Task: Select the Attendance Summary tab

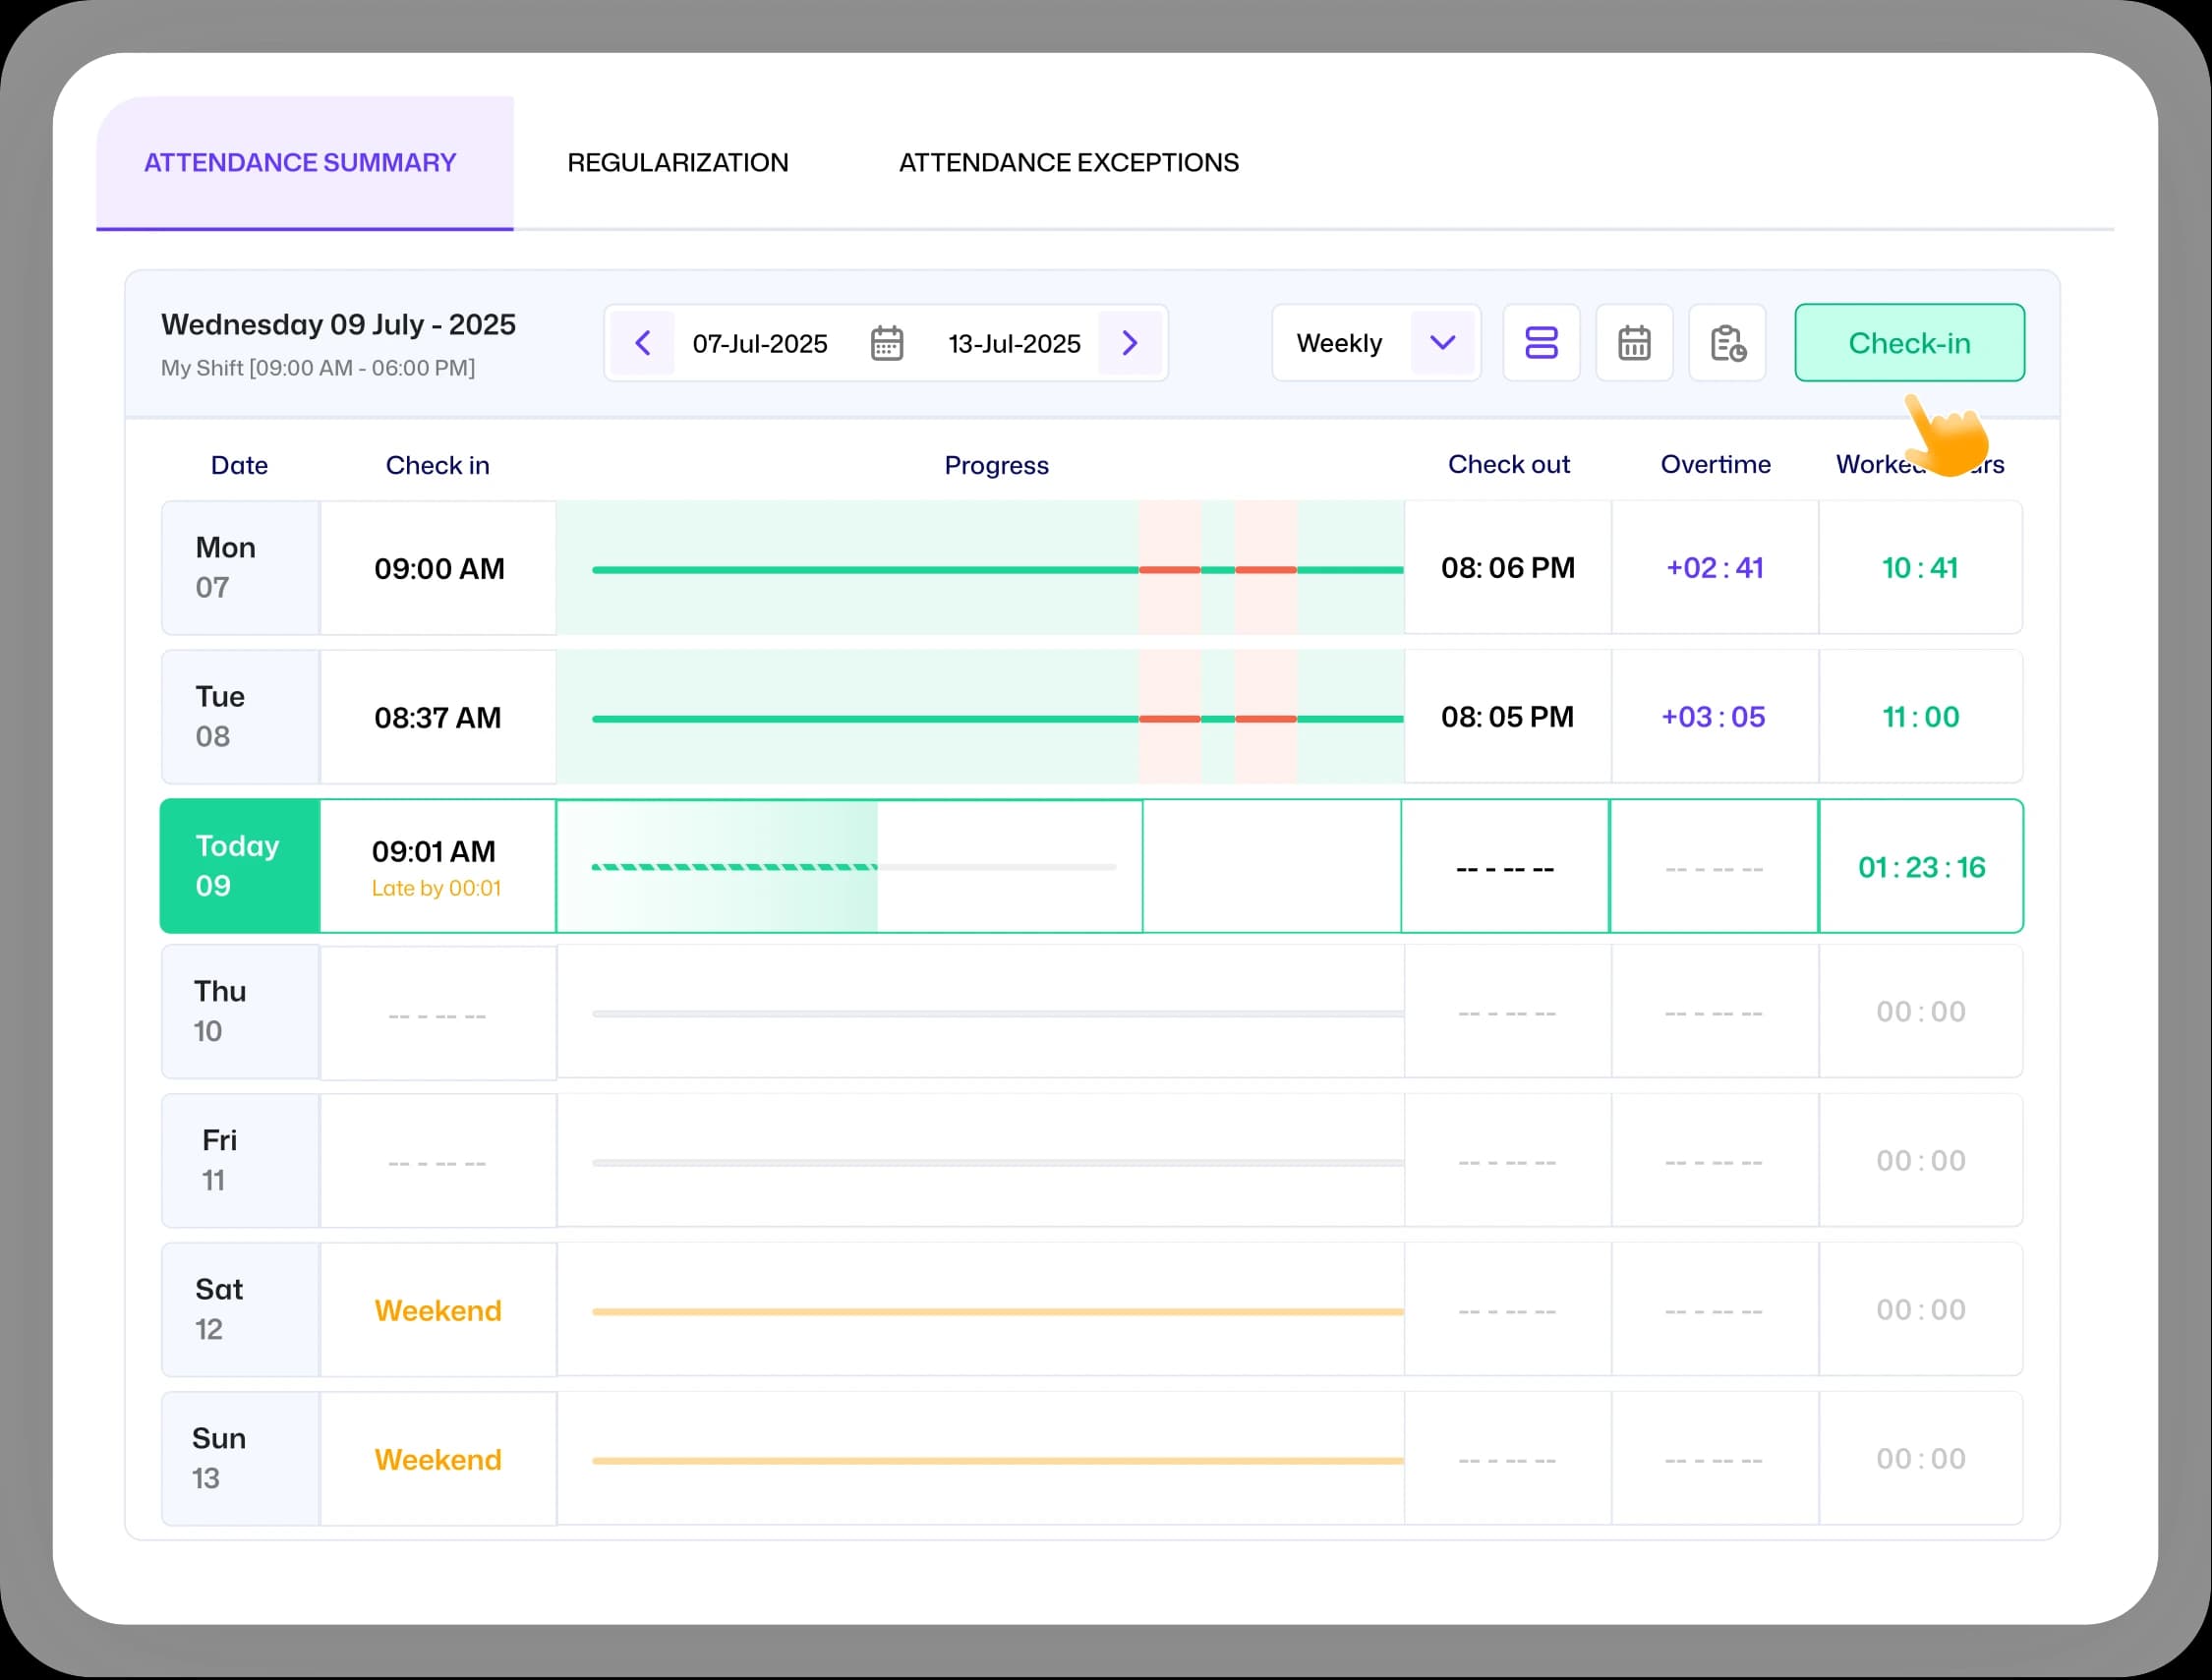Action: [x=300, y=163]
